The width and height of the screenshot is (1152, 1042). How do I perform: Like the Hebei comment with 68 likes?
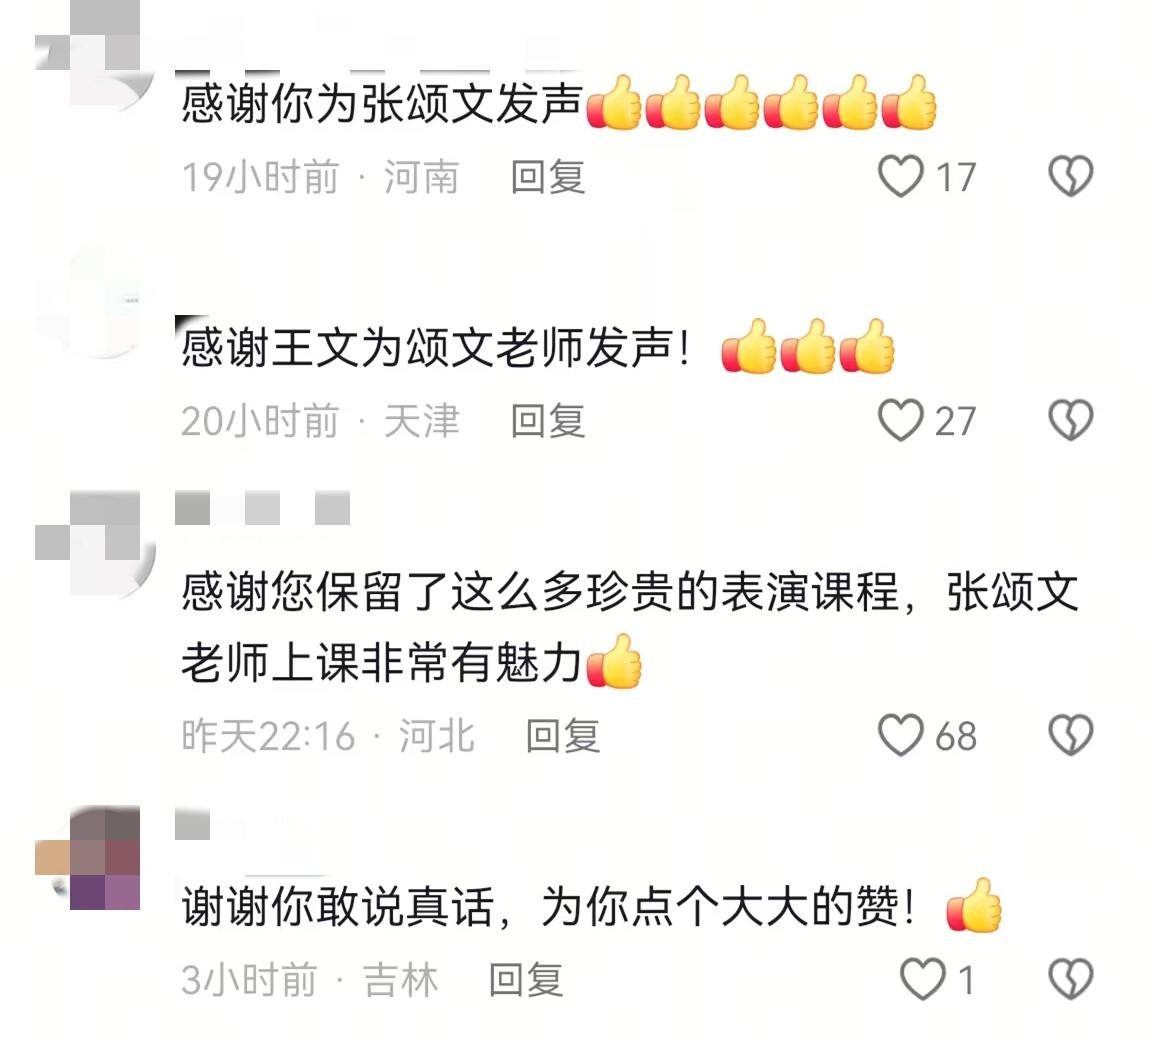click(901, 736)
